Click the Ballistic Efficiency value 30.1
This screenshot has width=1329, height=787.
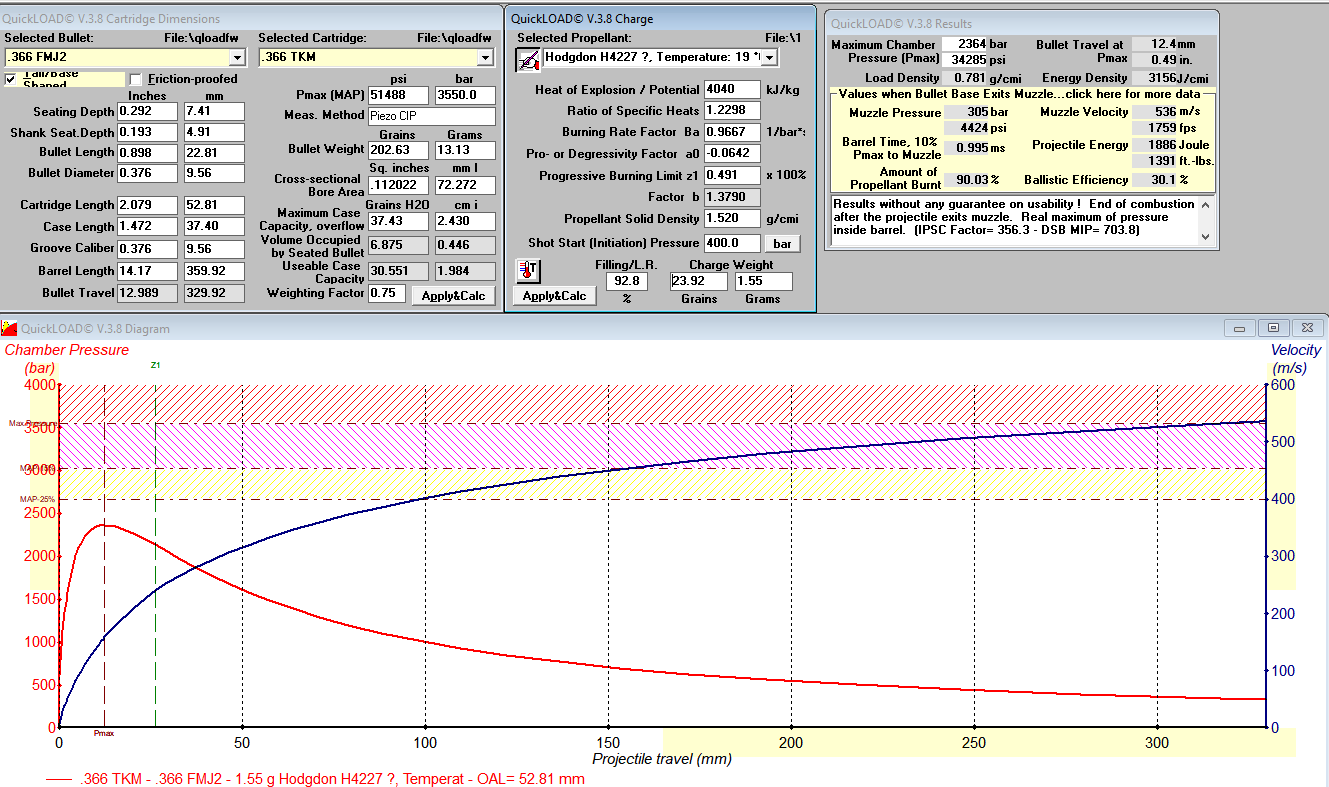point(1155,180)
